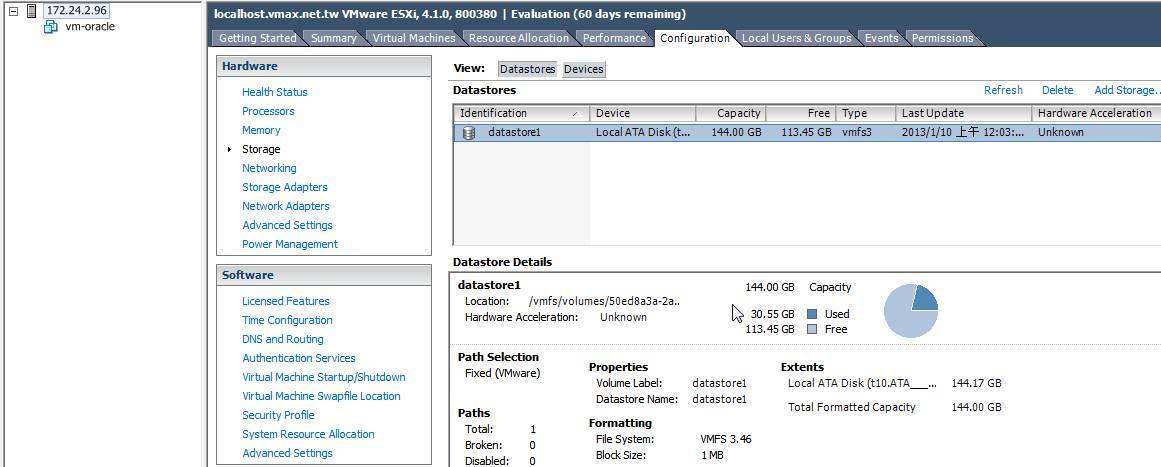Click Delete datastore link
The image size is (1161, 467).
1057,90
